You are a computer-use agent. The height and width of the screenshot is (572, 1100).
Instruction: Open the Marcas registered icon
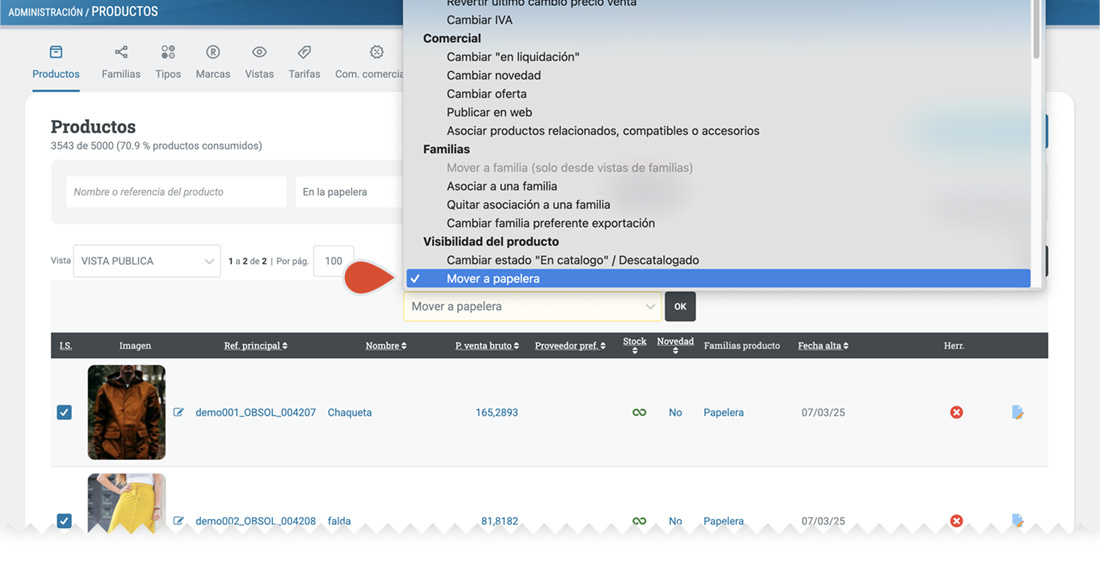point(213,52)
